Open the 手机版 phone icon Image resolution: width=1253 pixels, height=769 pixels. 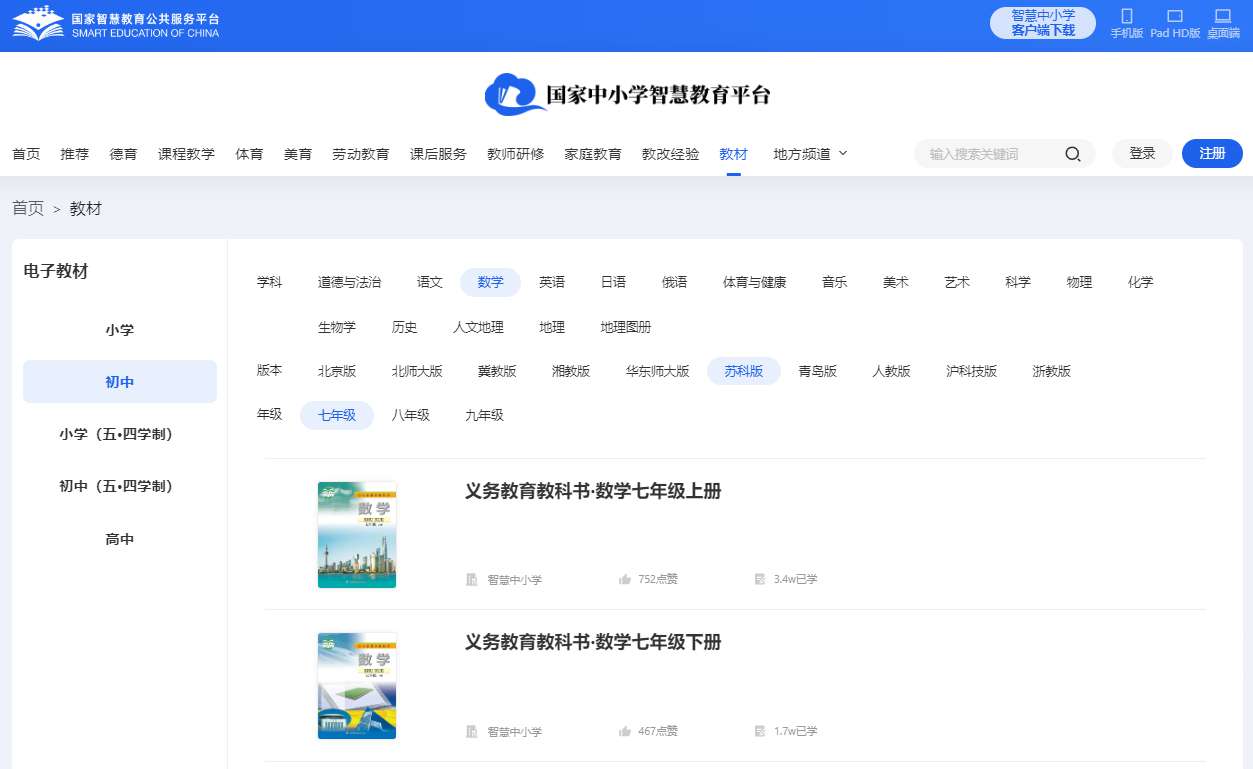click(x=1127, y=16)
